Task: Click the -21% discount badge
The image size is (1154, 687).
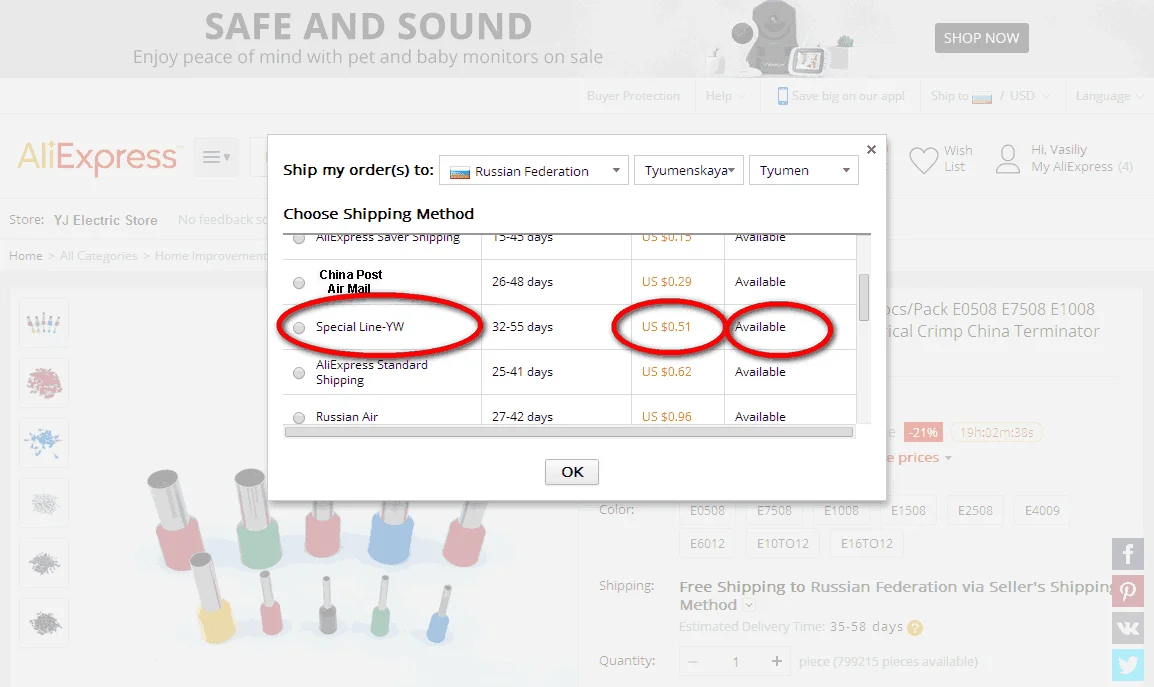Action: [923, 432]
